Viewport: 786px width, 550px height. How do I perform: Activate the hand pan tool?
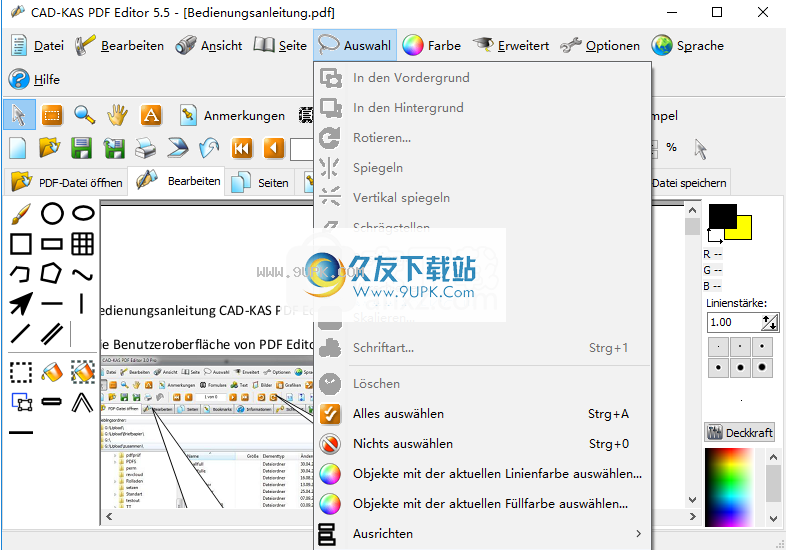pyautogui.click(x=117, y=115)
